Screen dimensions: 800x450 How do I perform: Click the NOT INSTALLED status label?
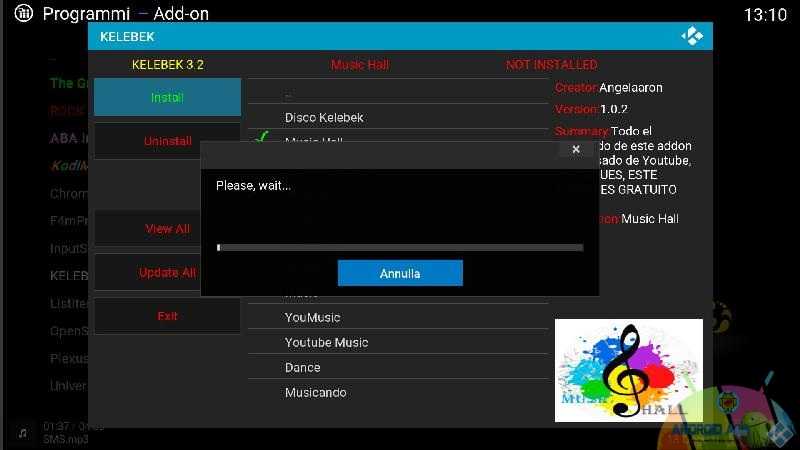coord(552,65)
